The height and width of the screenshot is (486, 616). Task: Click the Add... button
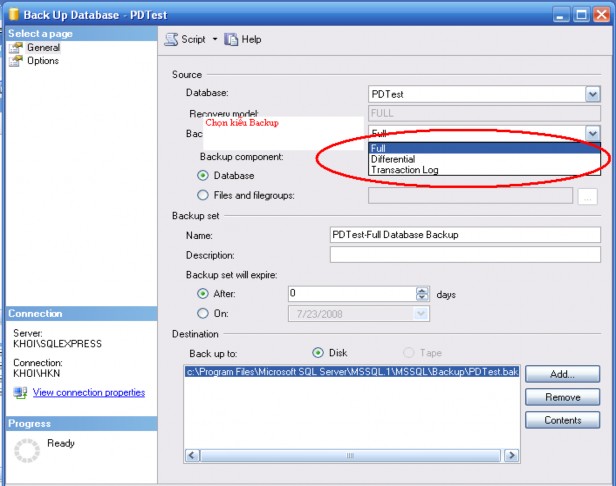(x=562, y=374)
